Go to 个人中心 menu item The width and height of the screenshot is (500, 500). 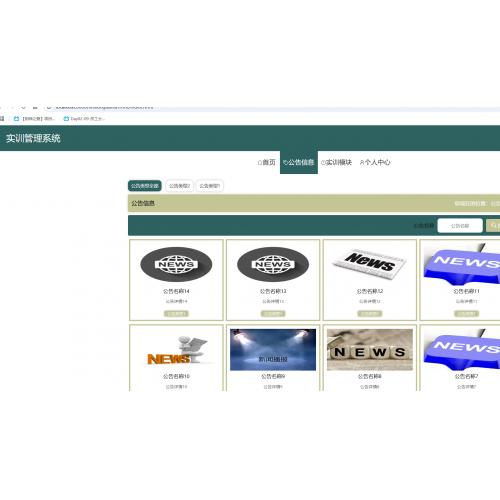pos(375,162)
